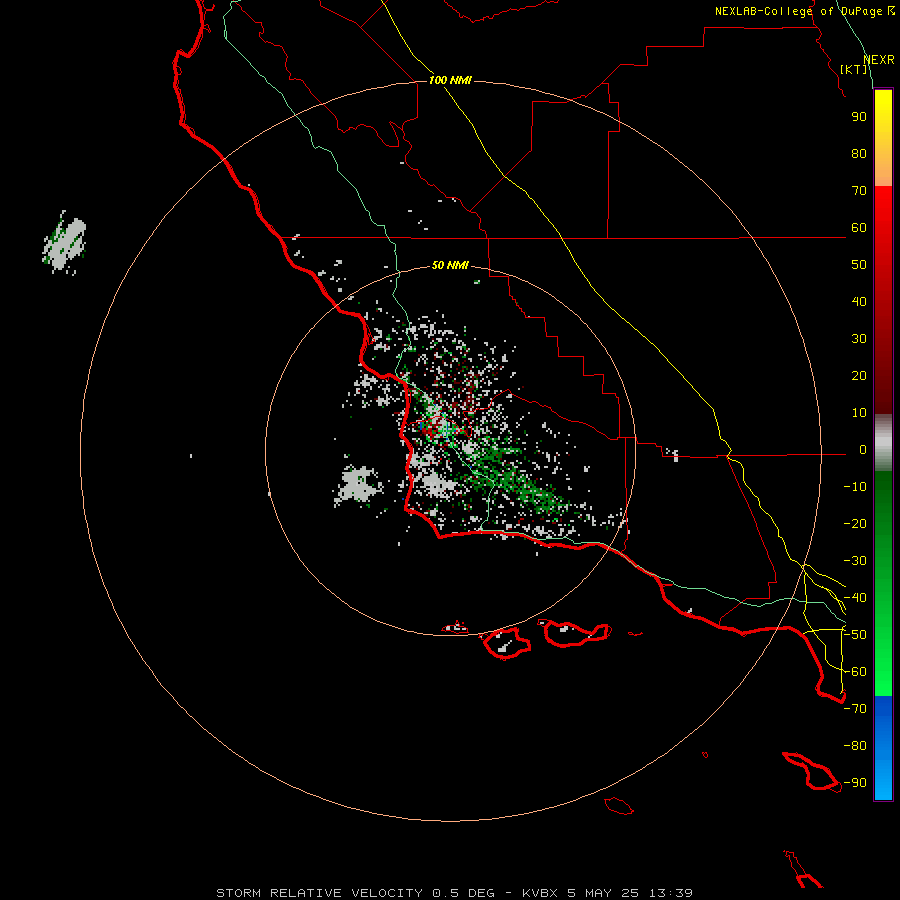Click the positive 10 scale value
This screenshot has height=900, width=900.
point(859,413)
